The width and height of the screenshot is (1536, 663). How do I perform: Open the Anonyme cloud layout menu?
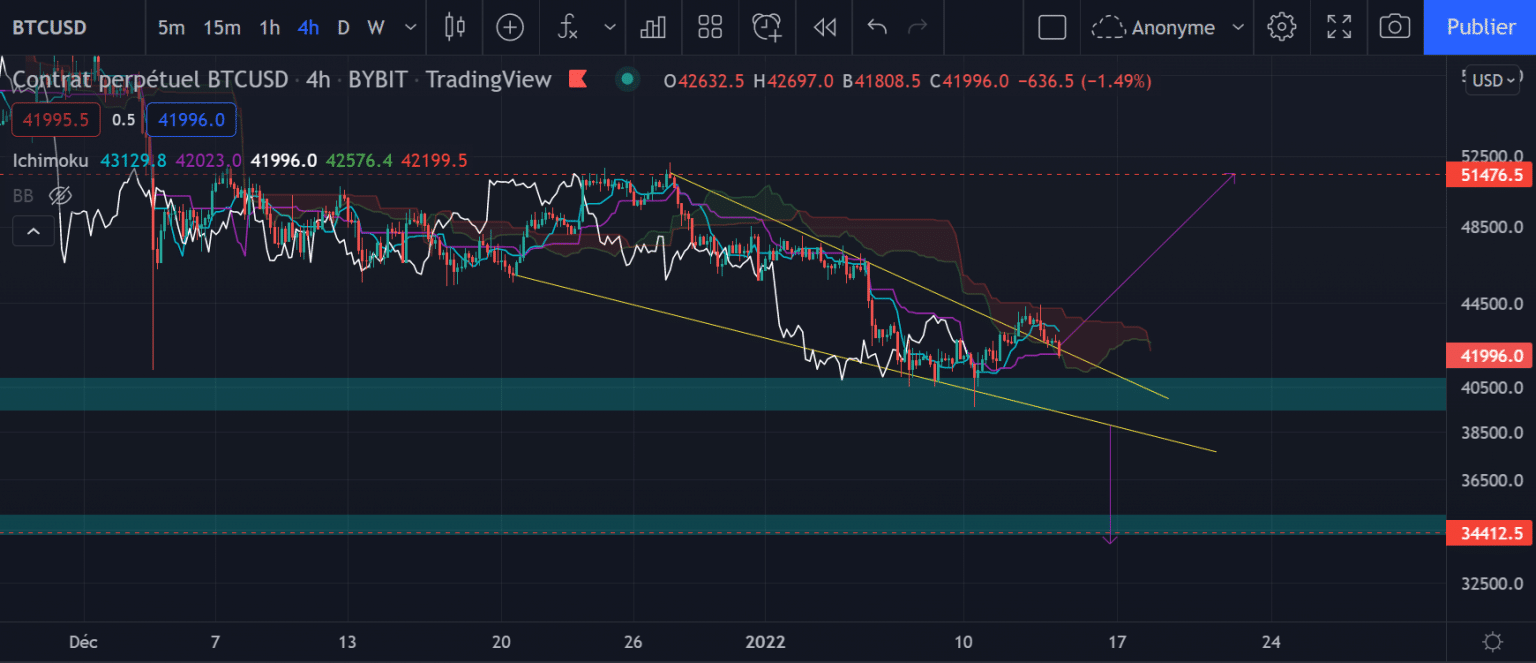tap(1153, 27)
